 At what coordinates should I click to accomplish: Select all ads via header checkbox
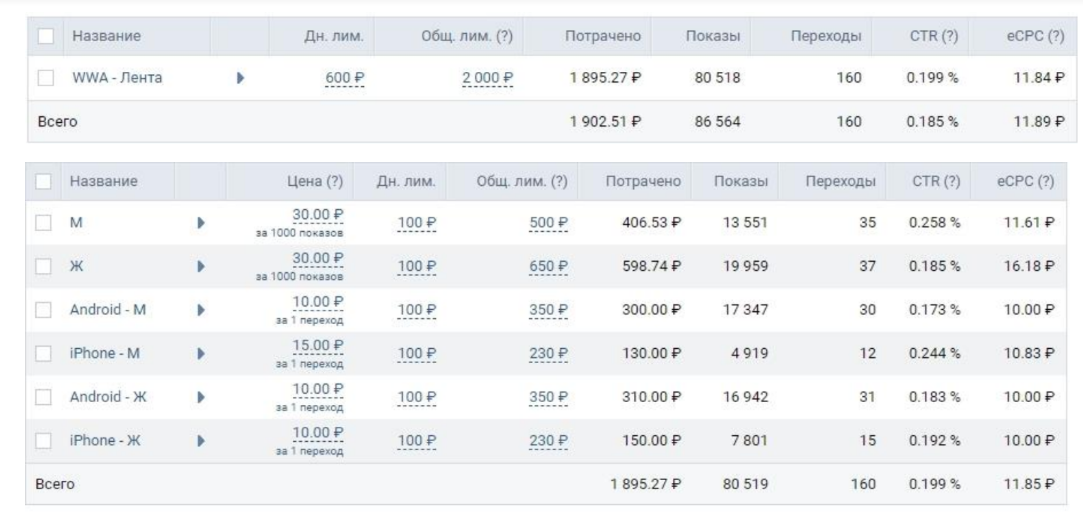(x=44, y=181)
